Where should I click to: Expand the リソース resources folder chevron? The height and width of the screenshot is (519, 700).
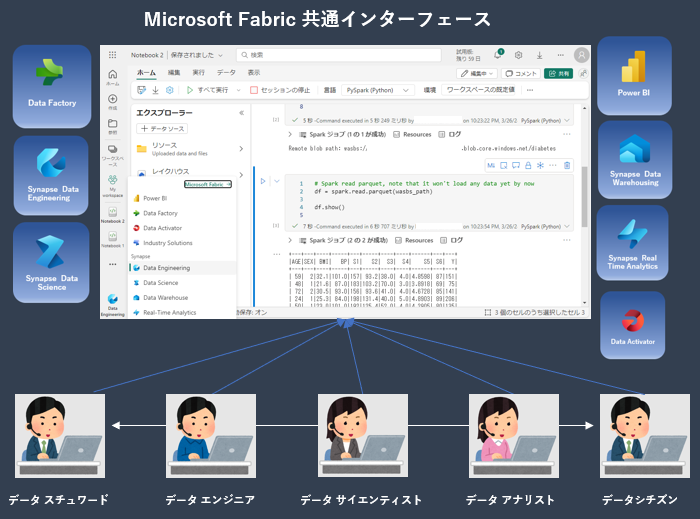coord(241,149)
